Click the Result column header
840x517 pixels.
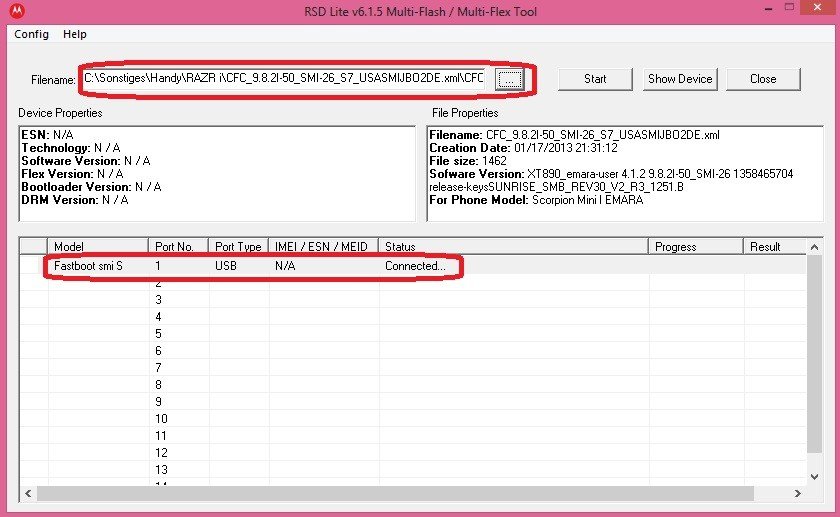[x=775, y=246]
